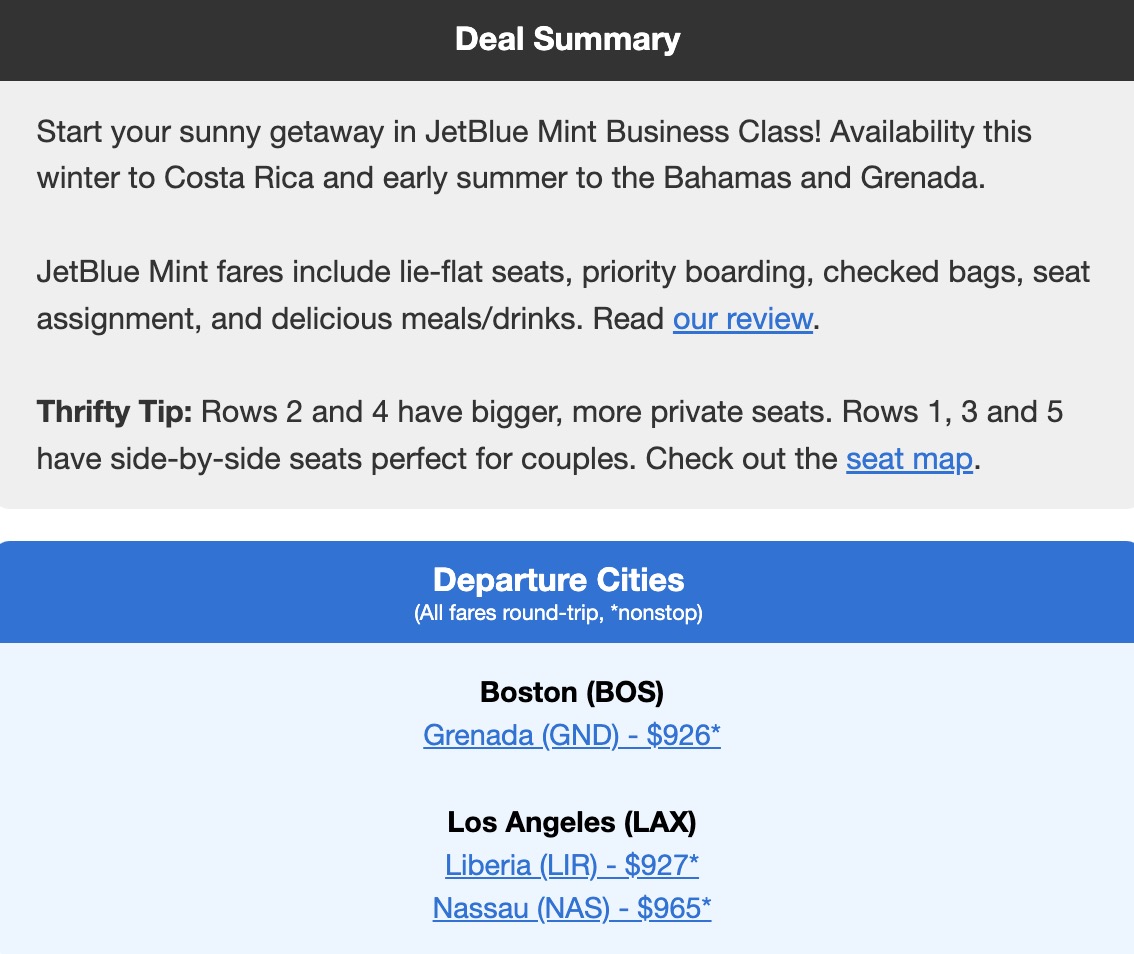Select the "Los Angeles (LAX)" city heading
This screenshot has width=1134, height=954.
point(572,822)
